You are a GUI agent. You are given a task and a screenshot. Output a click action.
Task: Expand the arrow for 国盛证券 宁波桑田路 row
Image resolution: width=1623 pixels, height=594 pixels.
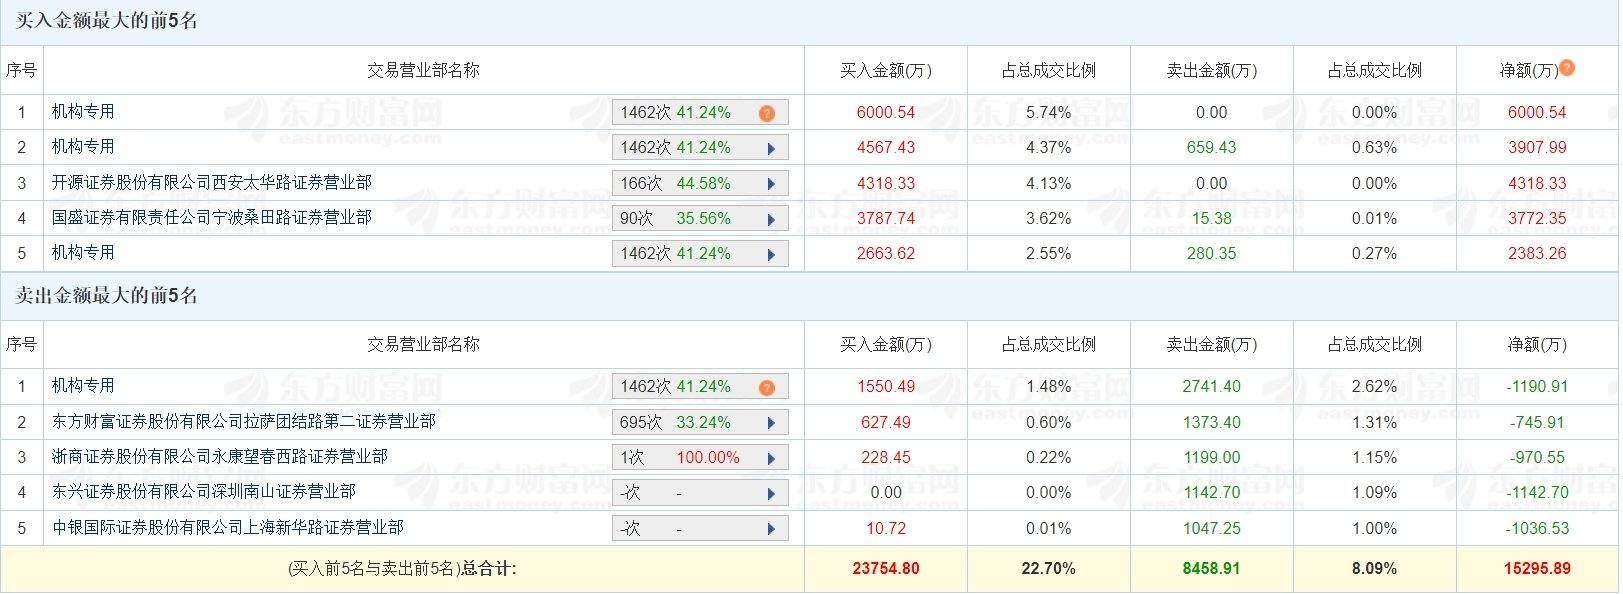pos(771,219)
